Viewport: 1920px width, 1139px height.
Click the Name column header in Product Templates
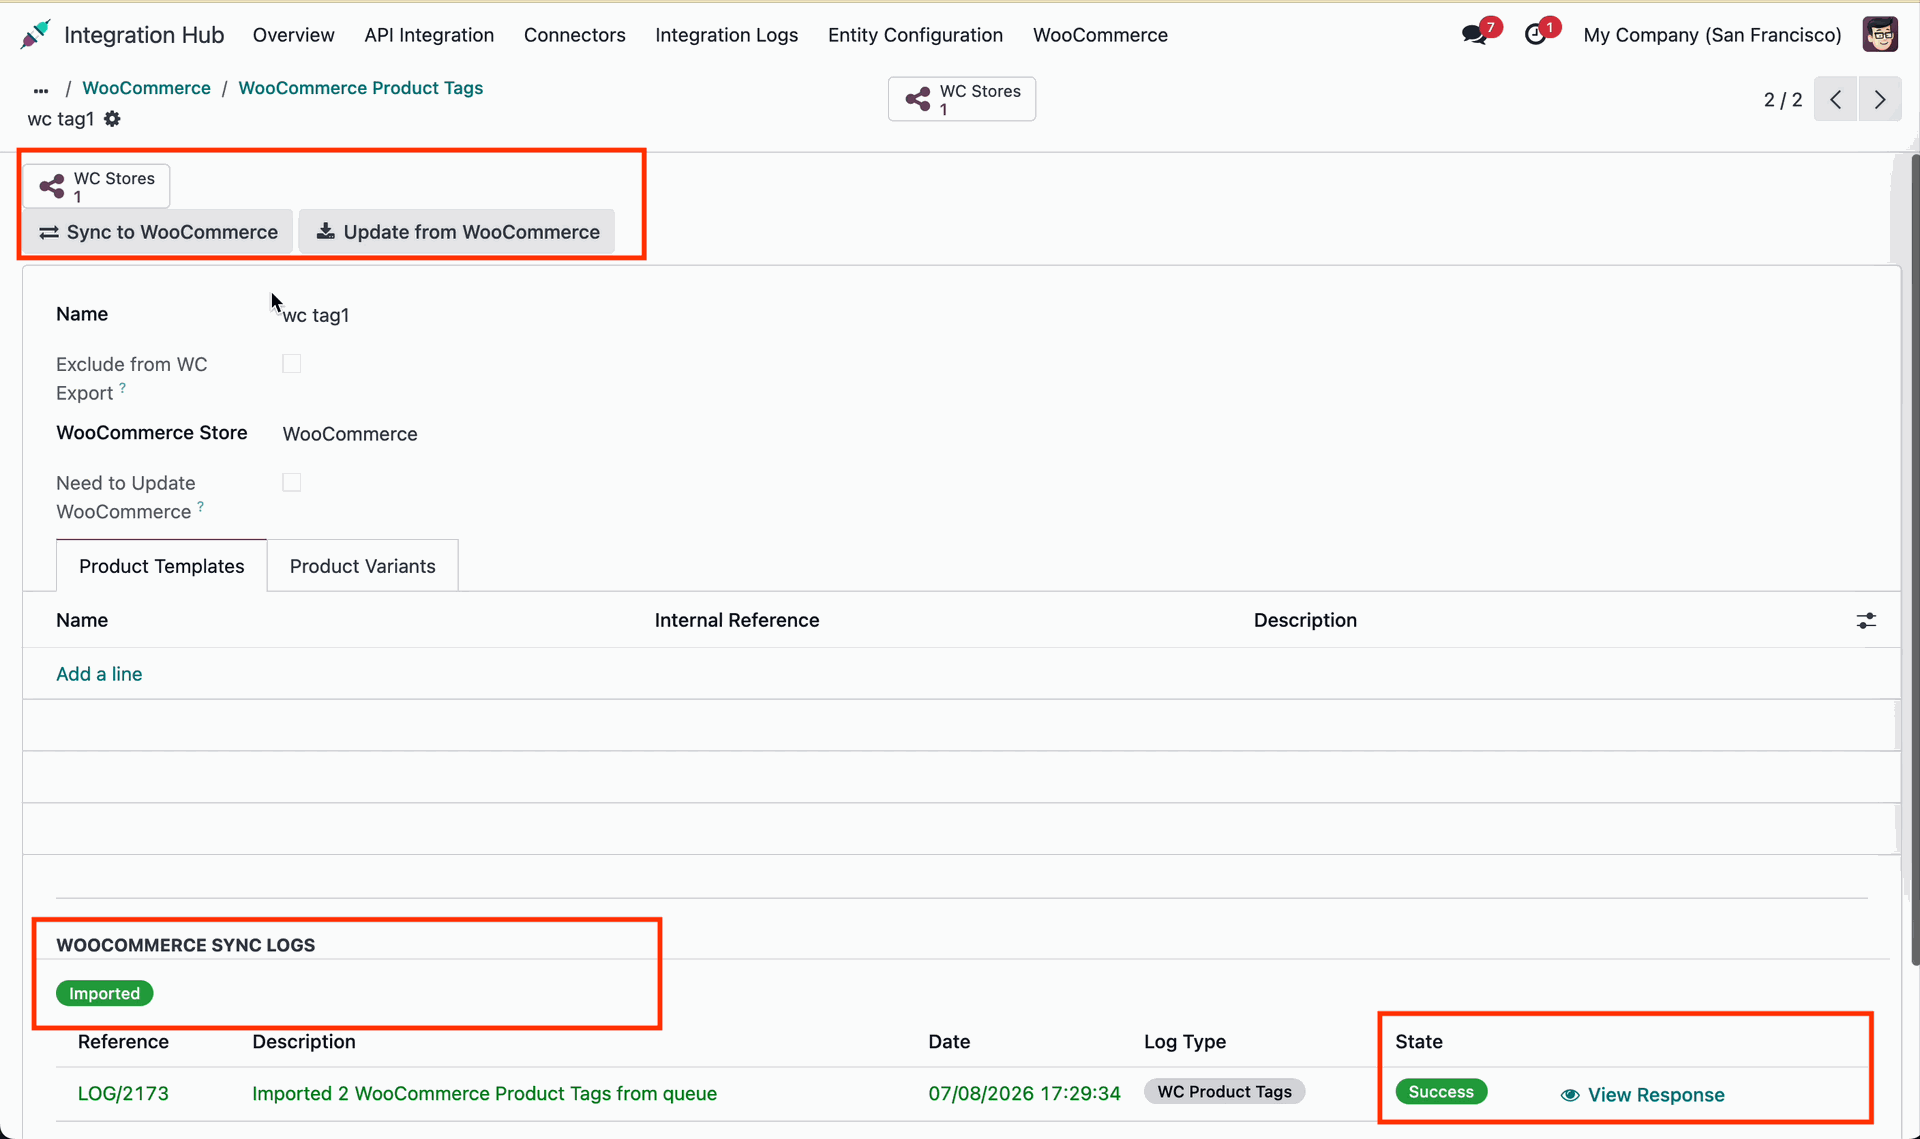tap(82, 620)
